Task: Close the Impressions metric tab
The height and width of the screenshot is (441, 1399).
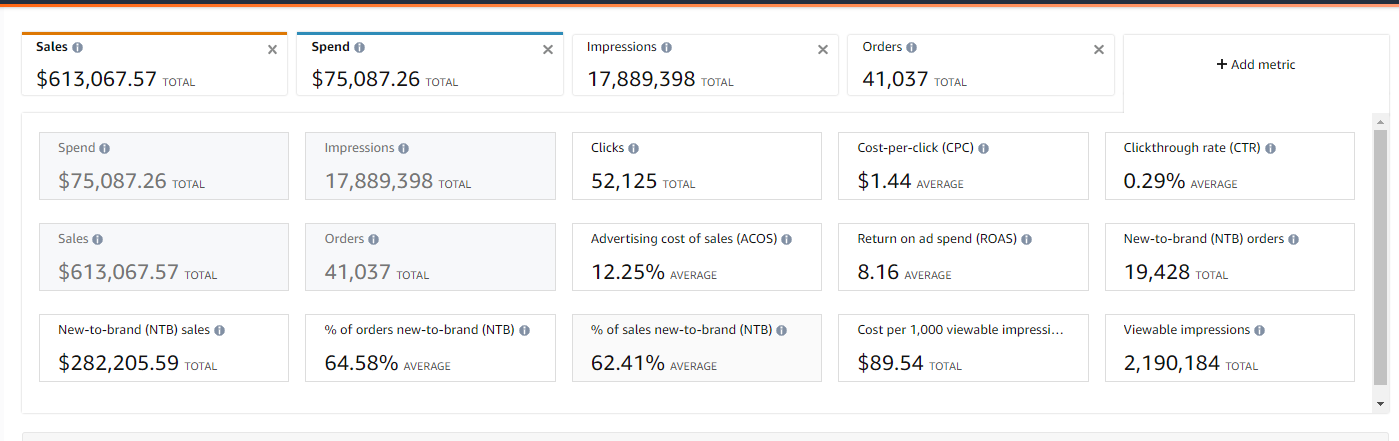Action: (823, 50)
